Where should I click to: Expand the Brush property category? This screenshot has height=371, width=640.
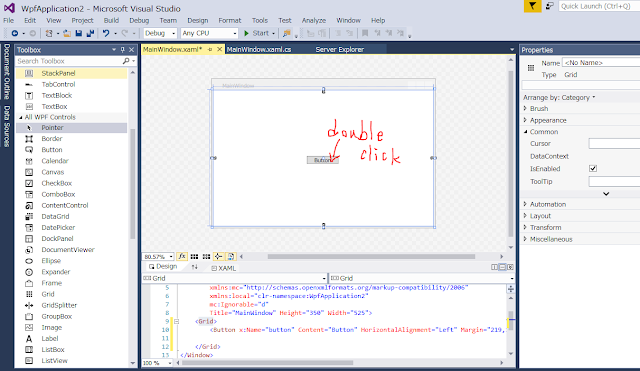(x=525, y=108)
